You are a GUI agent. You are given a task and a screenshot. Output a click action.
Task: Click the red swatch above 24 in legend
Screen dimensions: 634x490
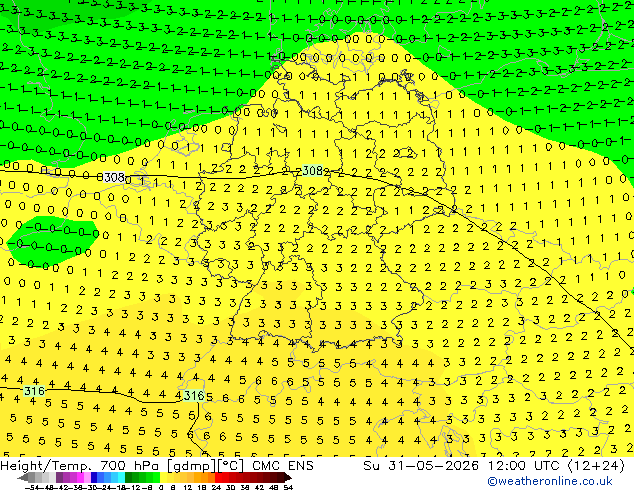[218, 477]
